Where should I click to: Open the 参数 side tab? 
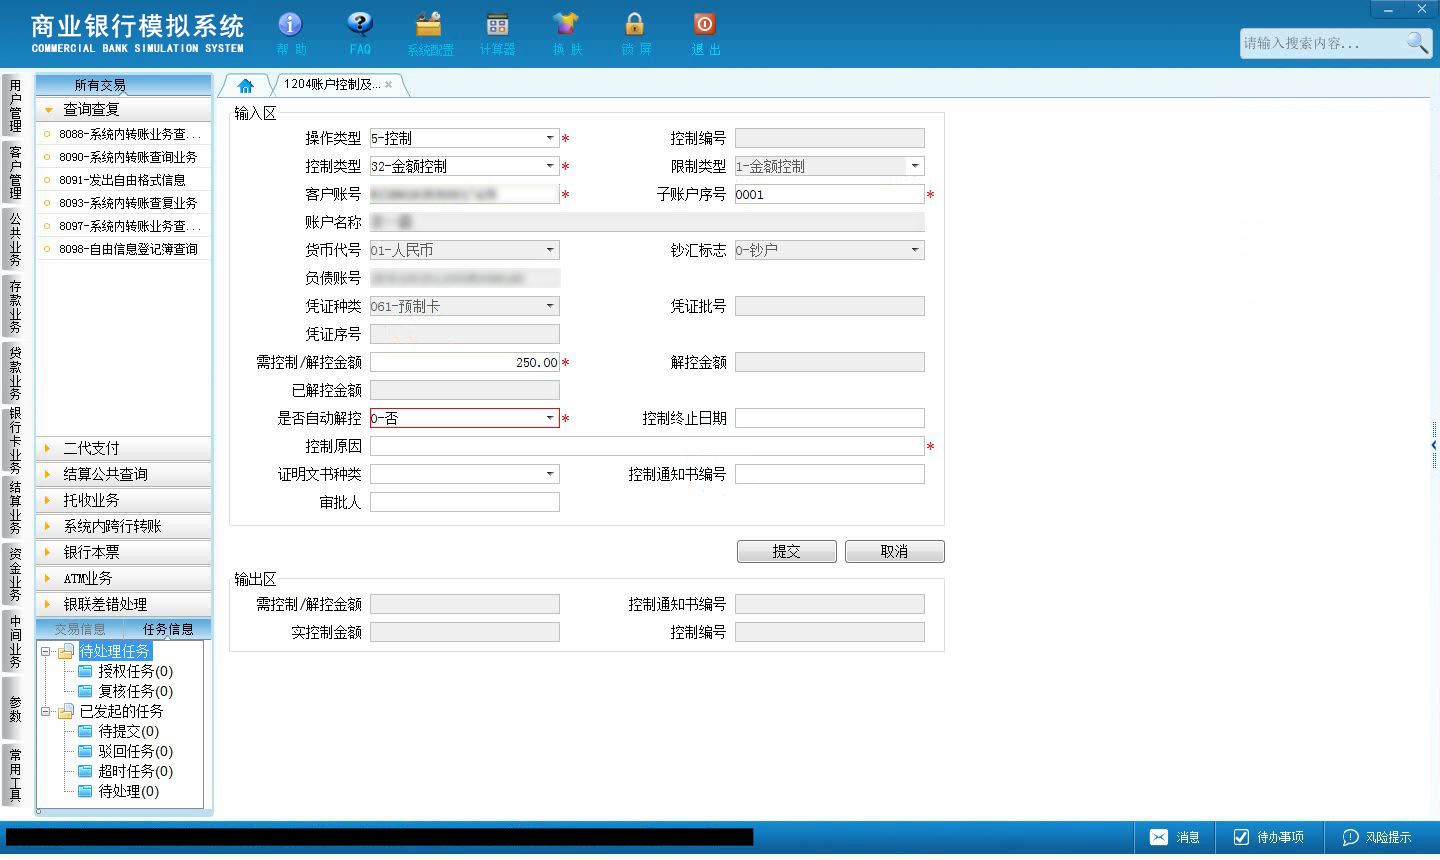(15, 708)
